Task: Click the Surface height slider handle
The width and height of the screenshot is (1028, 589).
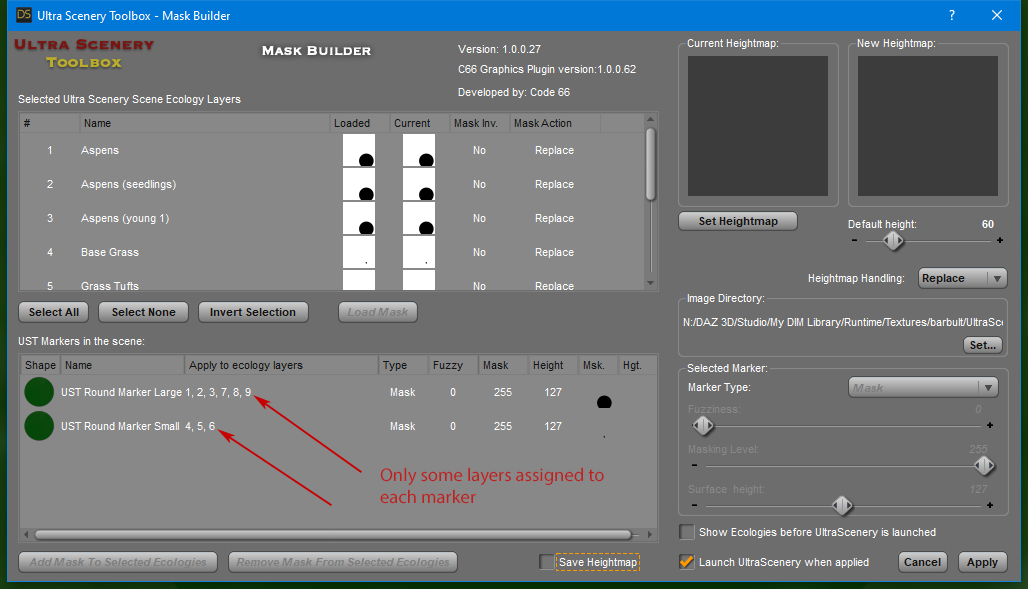Action: 842,506
